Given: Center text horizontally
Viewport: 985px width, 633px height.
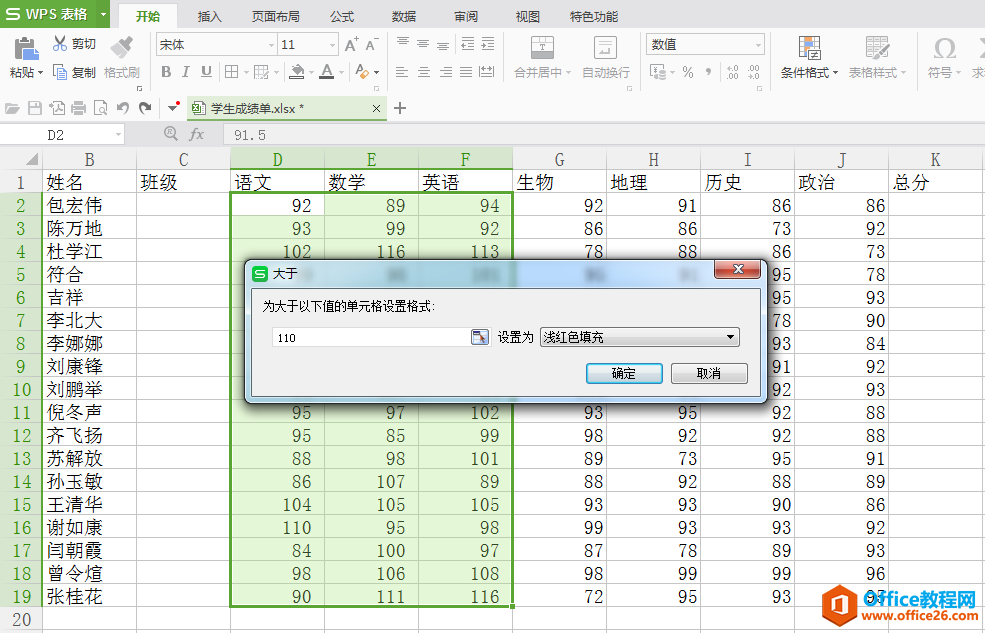Looking at the screenshot, I should (424, 72).
